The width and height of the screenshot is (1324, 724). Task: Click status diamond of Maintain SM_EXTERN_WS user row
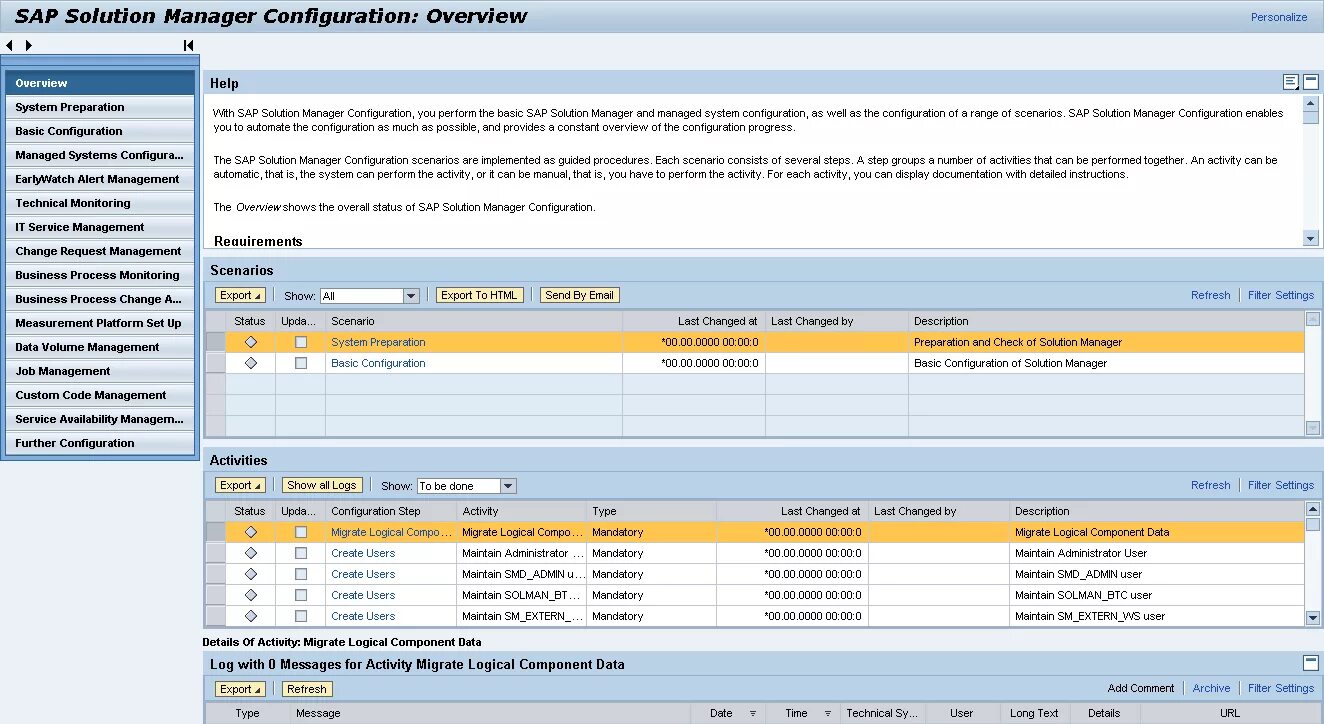251,616
